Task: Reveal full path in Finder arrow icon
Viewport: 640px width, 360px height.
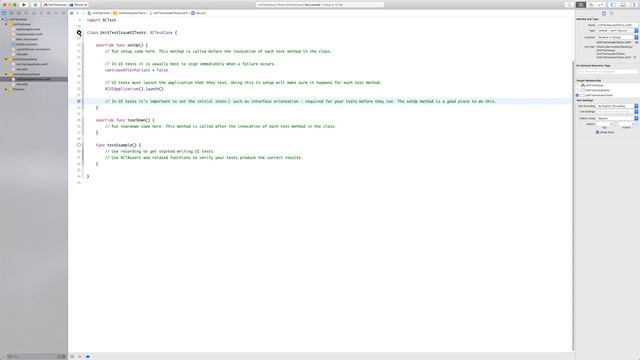Action: click(635, 57)
